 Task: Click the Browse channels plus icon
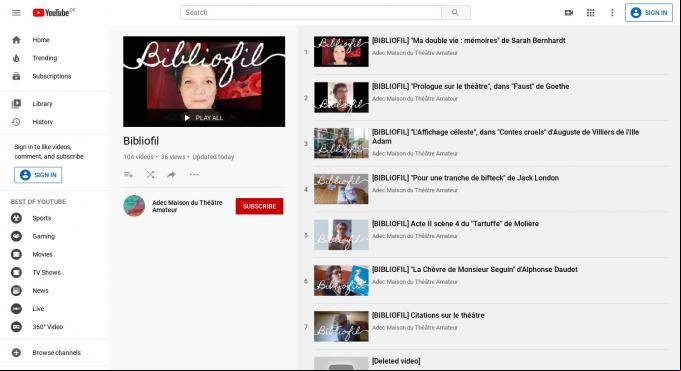[16, 353]
